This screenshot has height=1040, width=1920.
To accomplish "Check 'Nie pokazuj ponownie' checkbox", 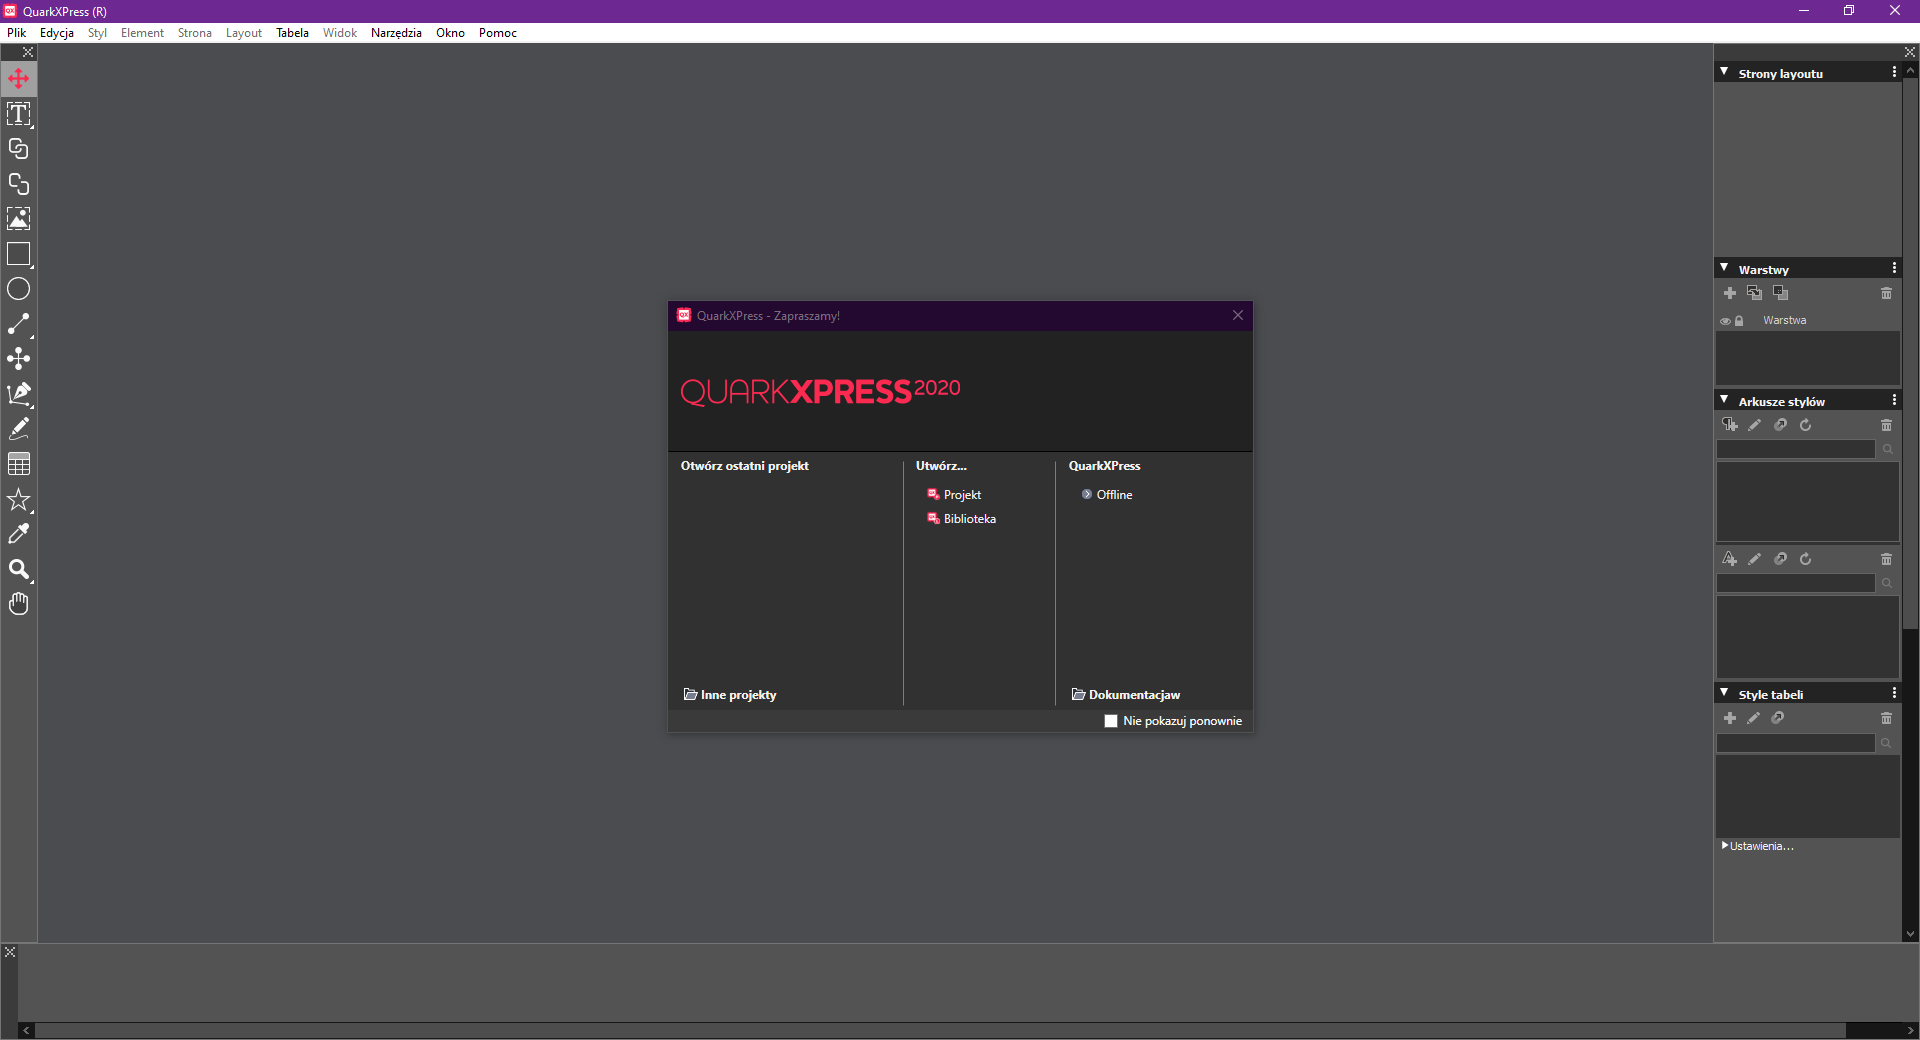I will [x=1111, y=721].
